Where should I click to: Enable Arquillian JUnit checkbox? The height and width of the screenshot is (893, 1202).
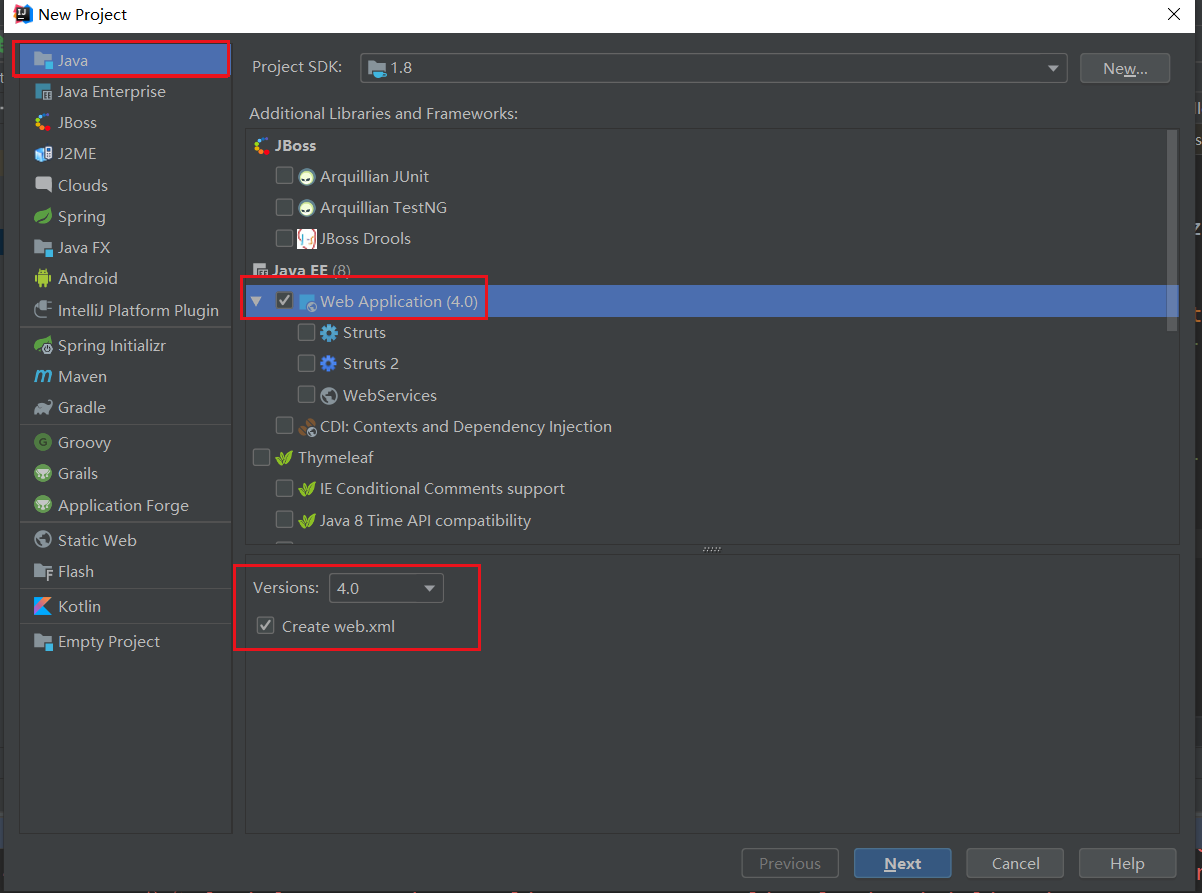pyautogui.click(x=284, y=176)
